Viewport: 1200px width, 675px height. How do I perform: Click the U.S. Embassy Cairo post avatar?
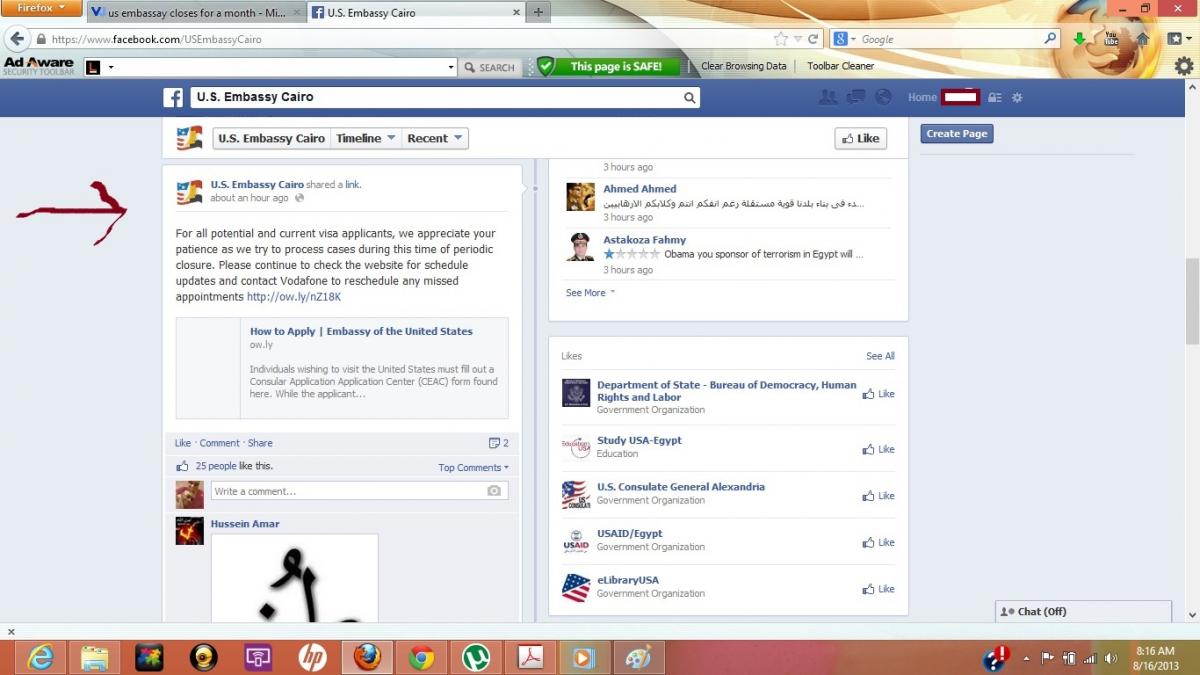[x=189, y=192]
